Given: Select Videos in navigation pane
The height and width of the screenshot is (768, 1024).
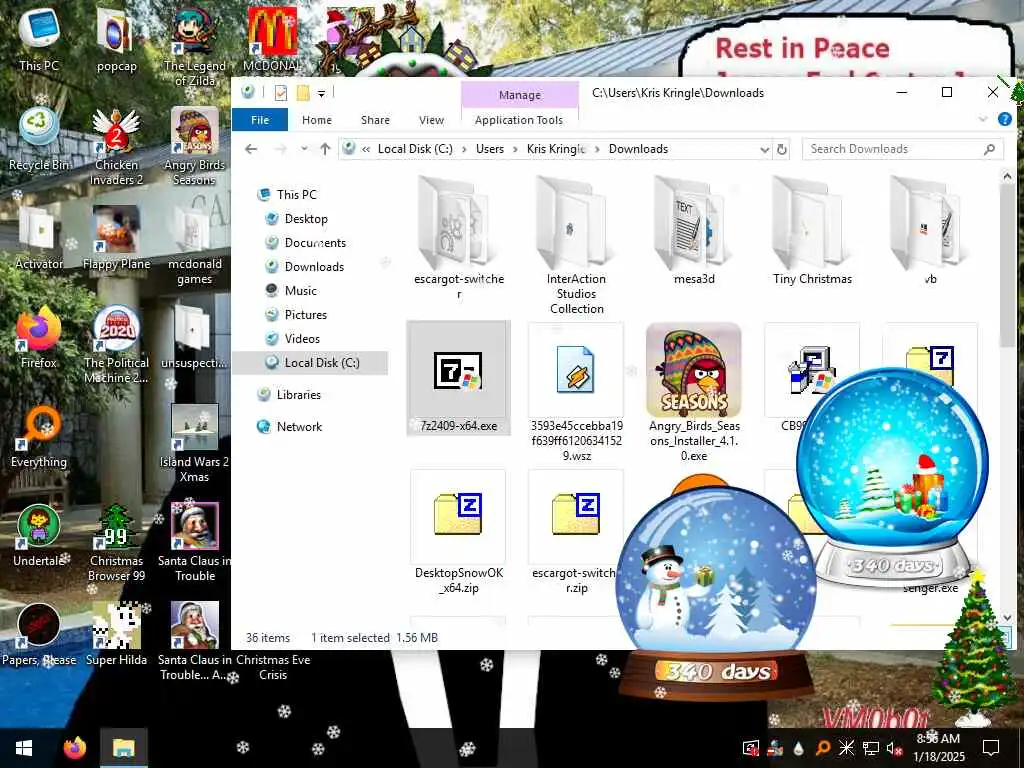Looking at the screenshot, I should (x=302, y=338).
